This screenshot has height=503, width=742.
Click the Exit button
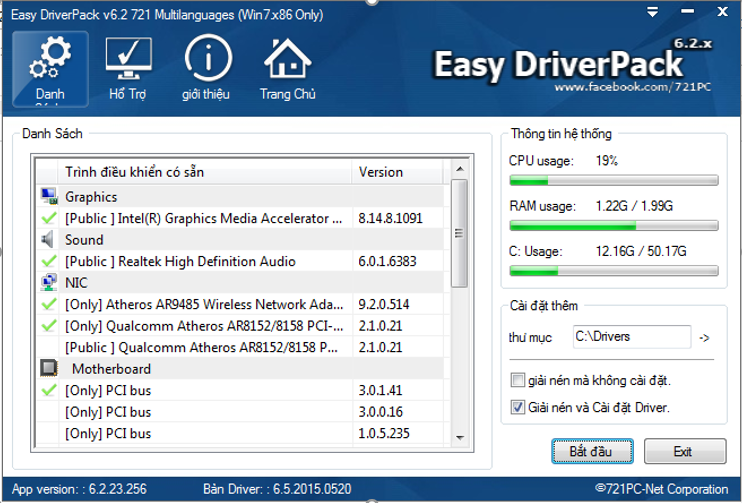tap(685, 451)
